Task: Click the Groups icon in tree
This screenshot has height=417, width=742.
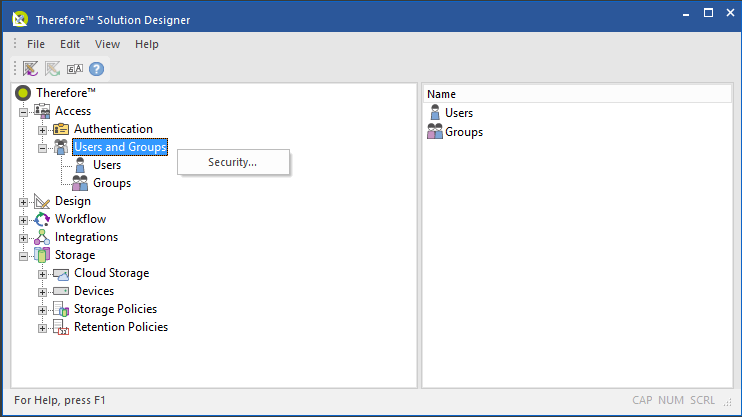Action: [80, 183]
